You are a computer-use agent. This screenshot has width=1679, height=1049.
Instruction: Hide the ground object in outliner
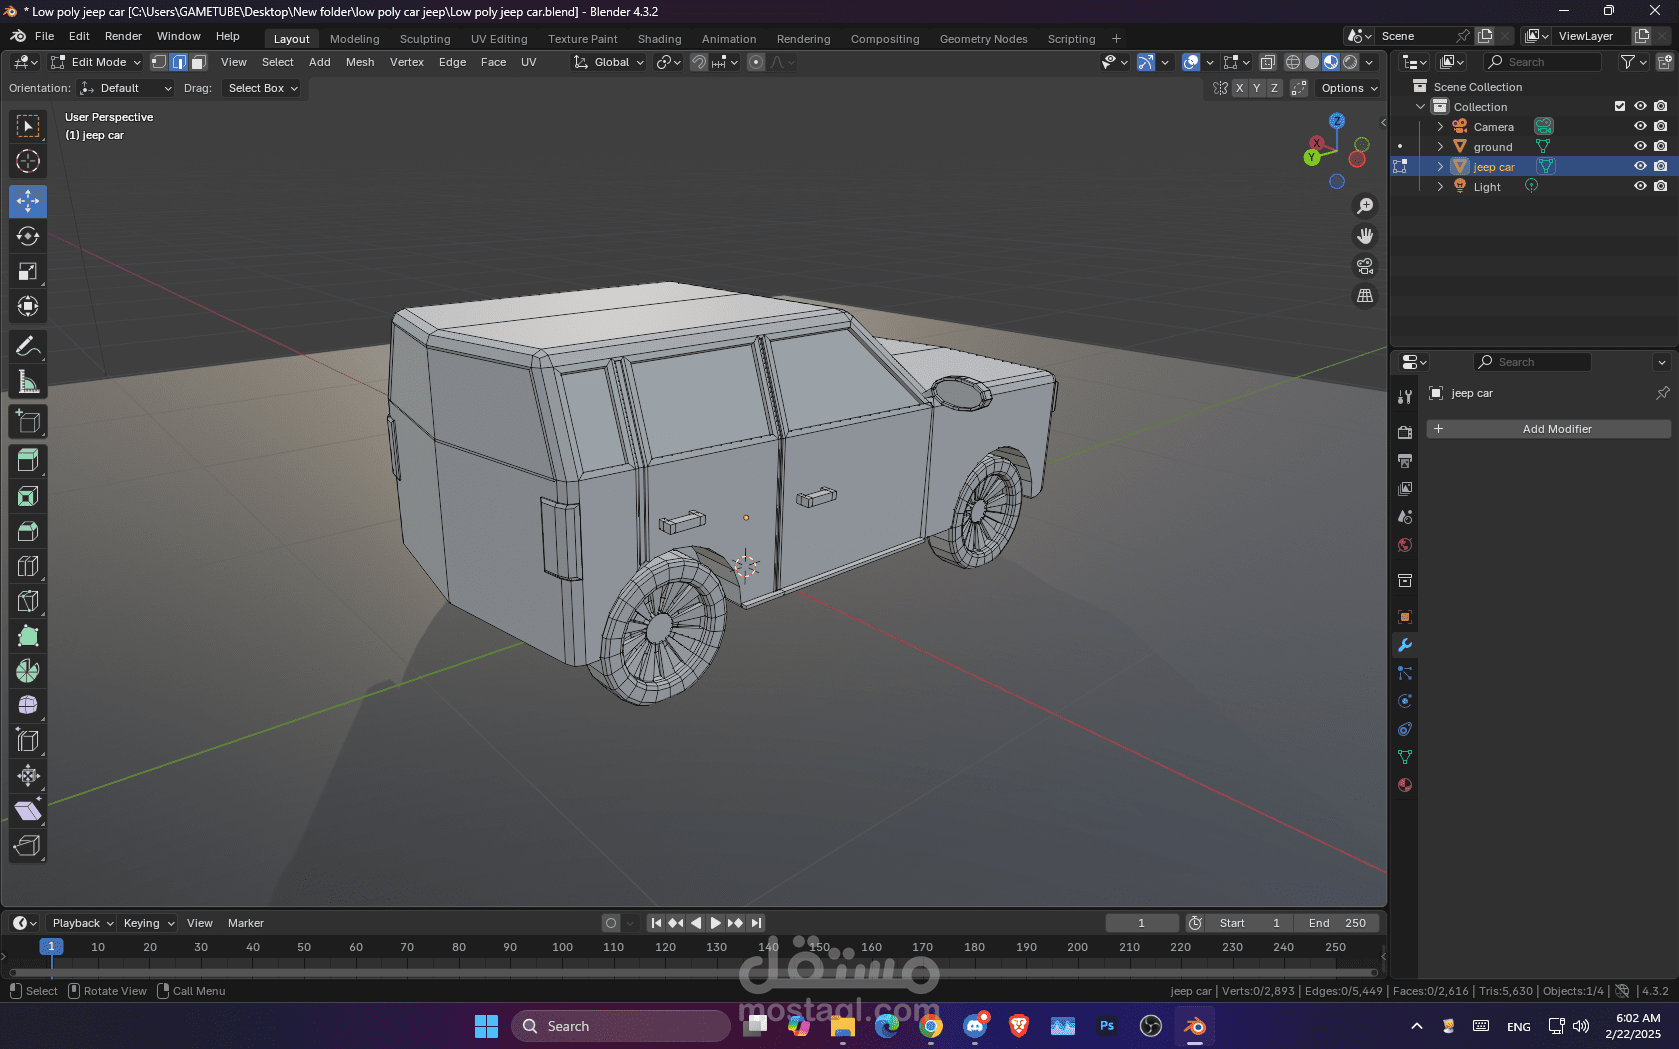(x=1640, y=146)
